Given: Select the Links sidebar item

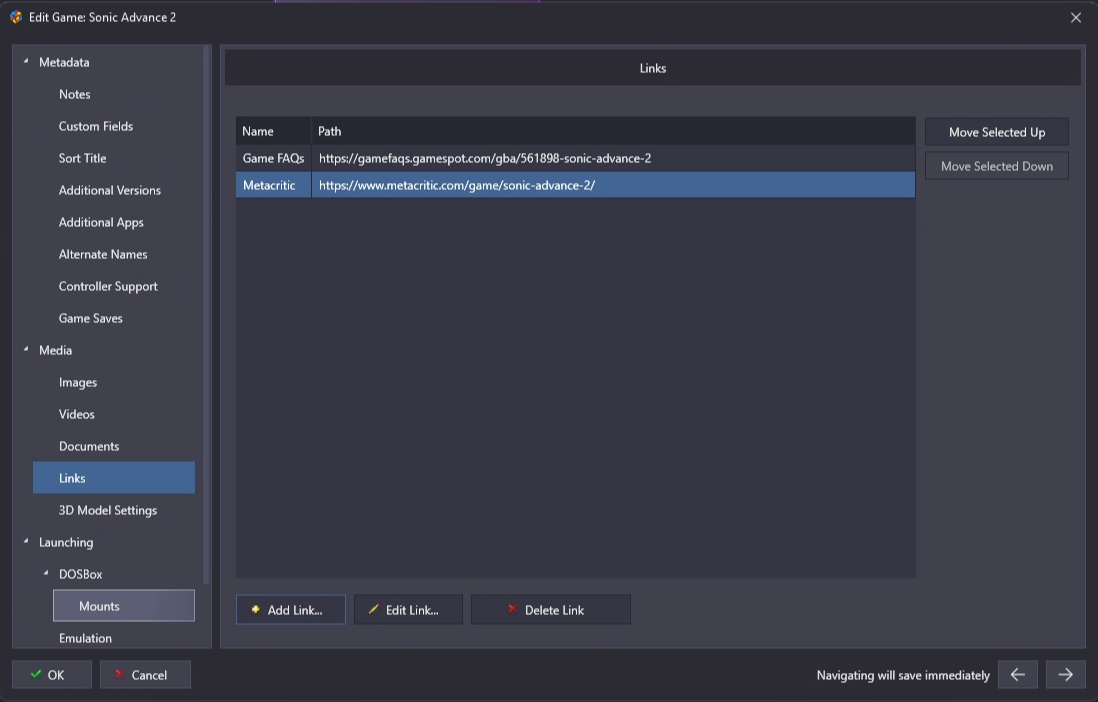Looking at the screenshot, I should point(113,478).
